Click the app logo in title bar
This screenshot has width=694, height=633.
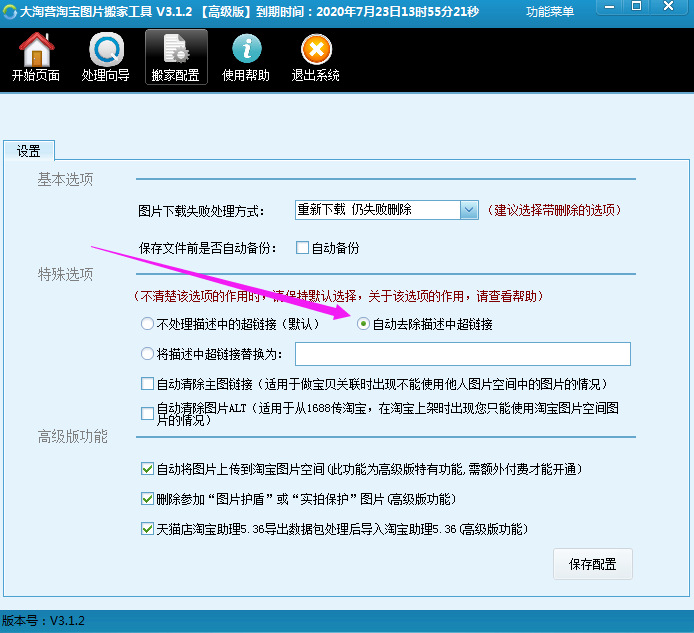(x=9, y=12)
